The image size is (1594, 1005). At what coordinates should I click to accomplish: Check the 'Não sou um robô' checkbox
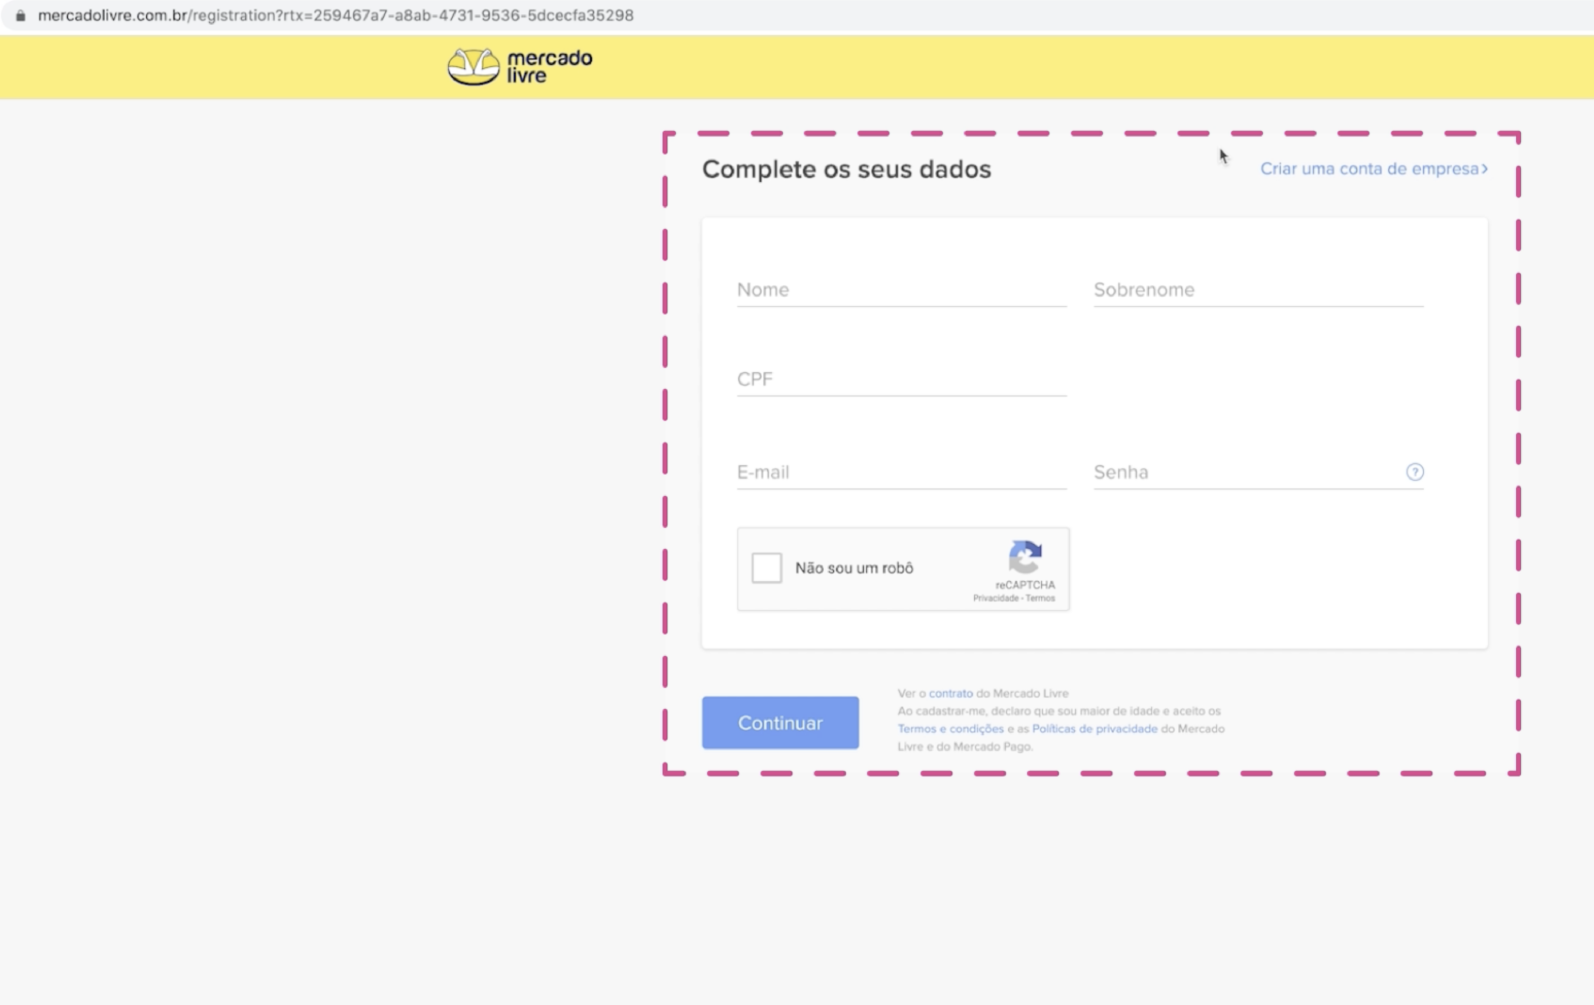(767, 568)
